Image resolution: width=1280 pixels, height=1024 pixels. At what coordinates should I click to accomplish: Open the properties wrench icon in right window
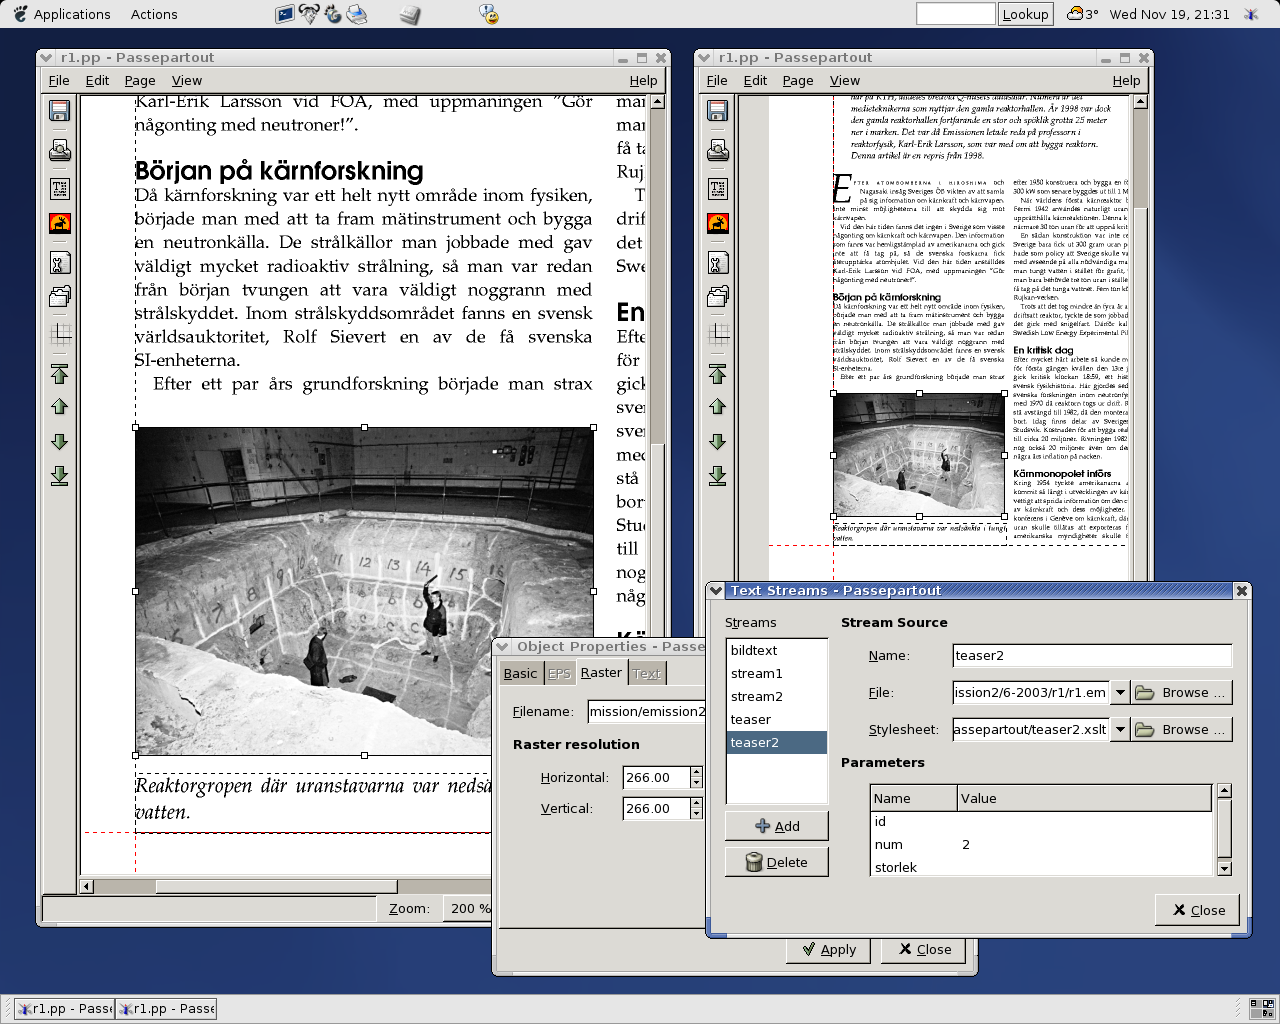[718, 263]
